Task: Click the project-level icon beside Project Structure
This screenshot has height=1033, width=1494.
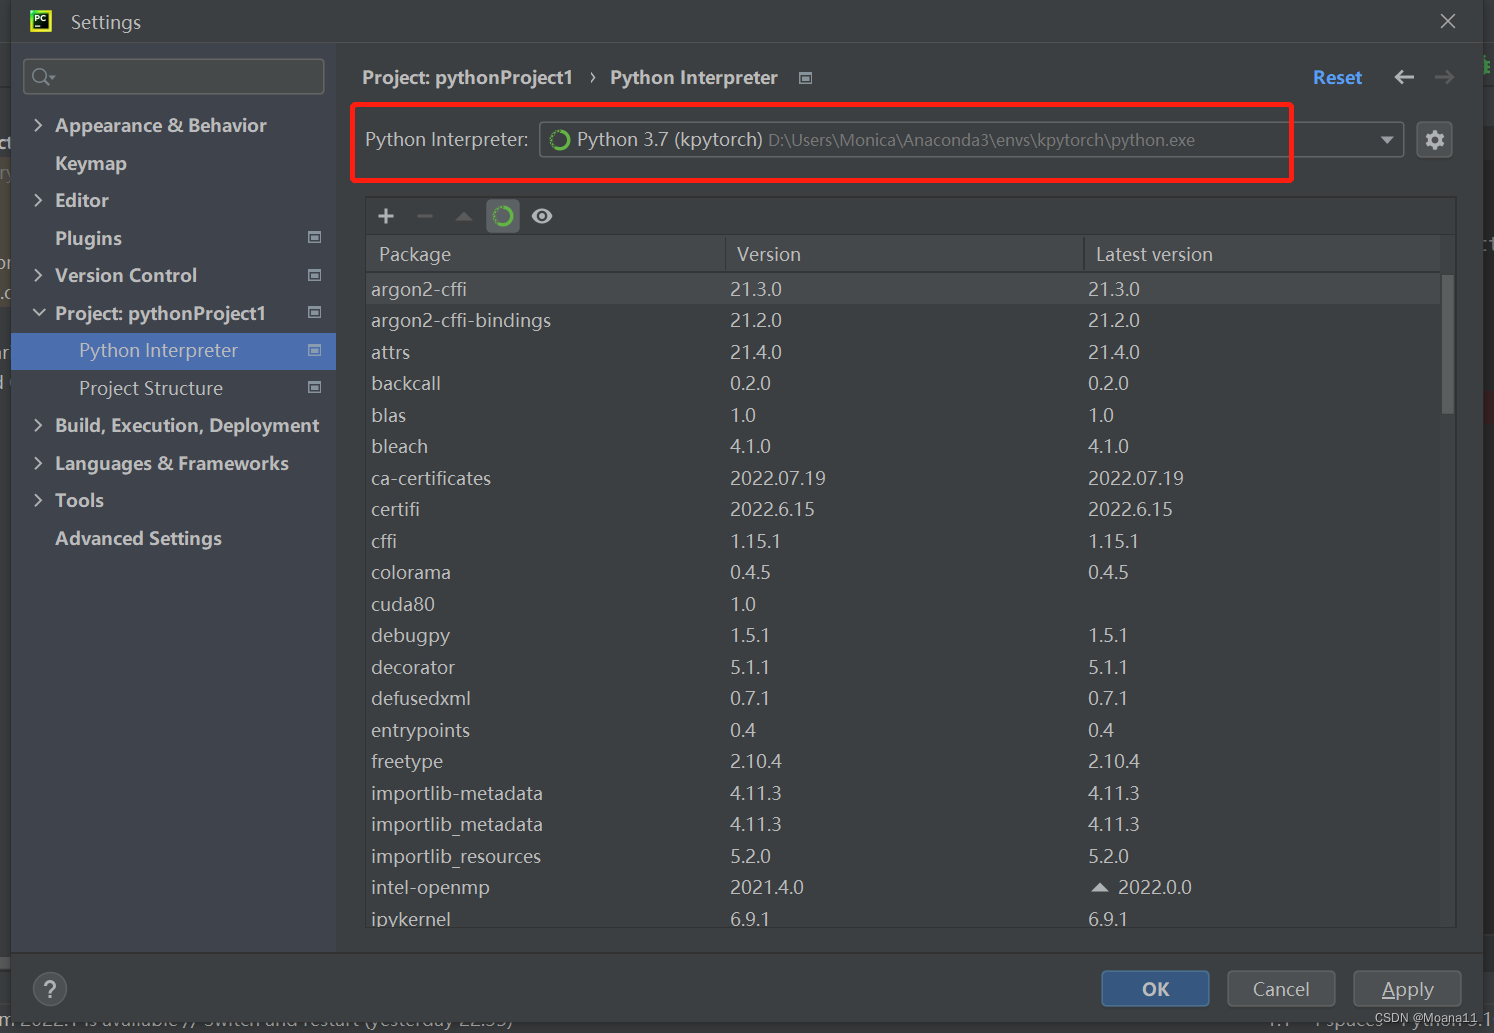Action: pos(315,387)
